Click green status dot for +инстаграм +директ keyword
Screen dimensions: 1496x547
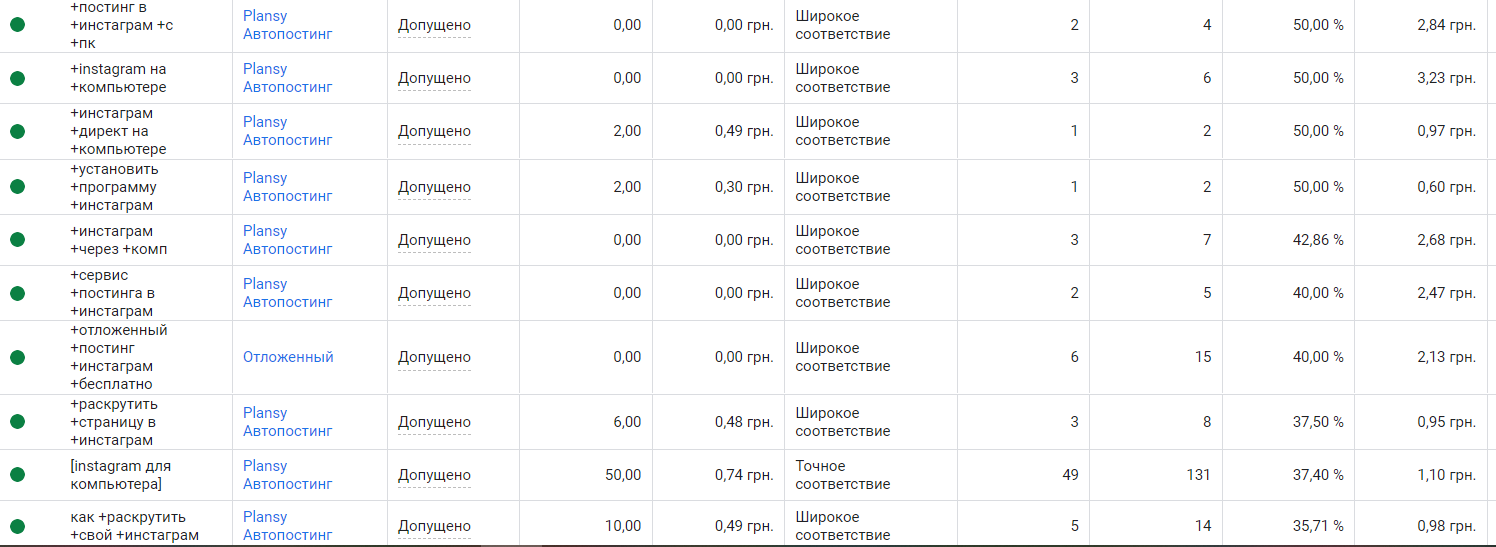point(17,131)
